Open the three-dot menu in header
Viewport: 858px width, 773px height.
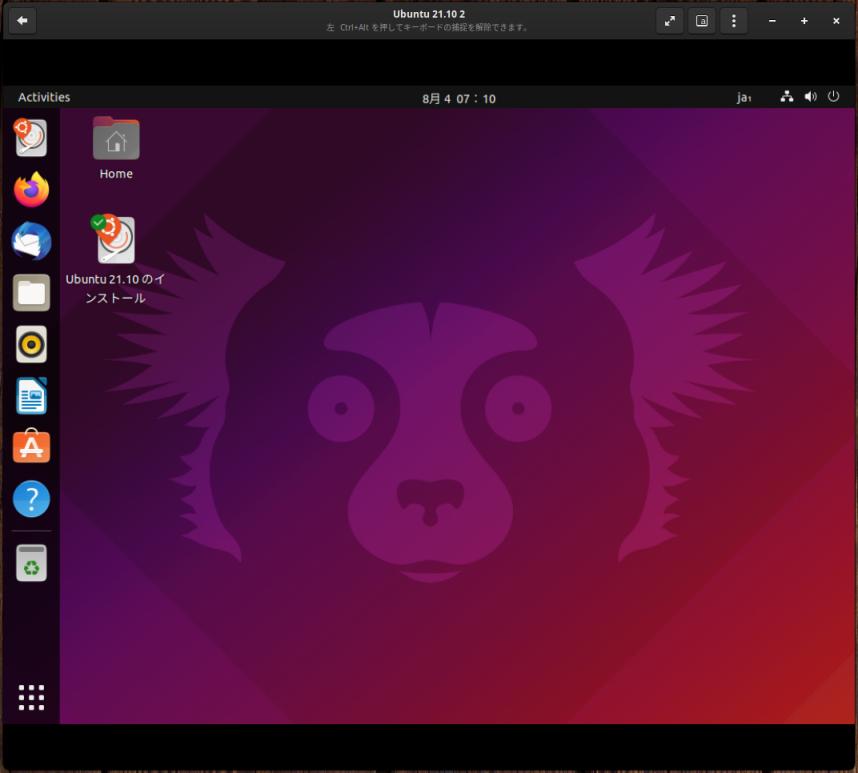point(733,21)
